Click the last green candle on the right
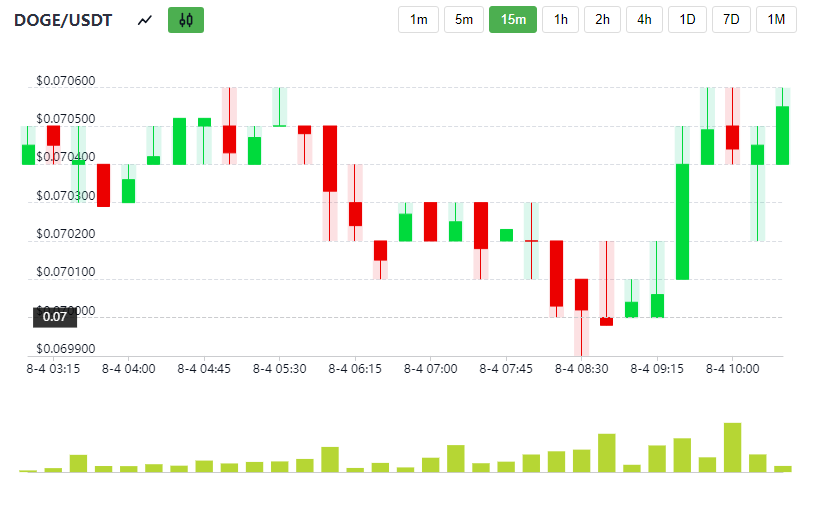818x510 pixels. (783, 135)
